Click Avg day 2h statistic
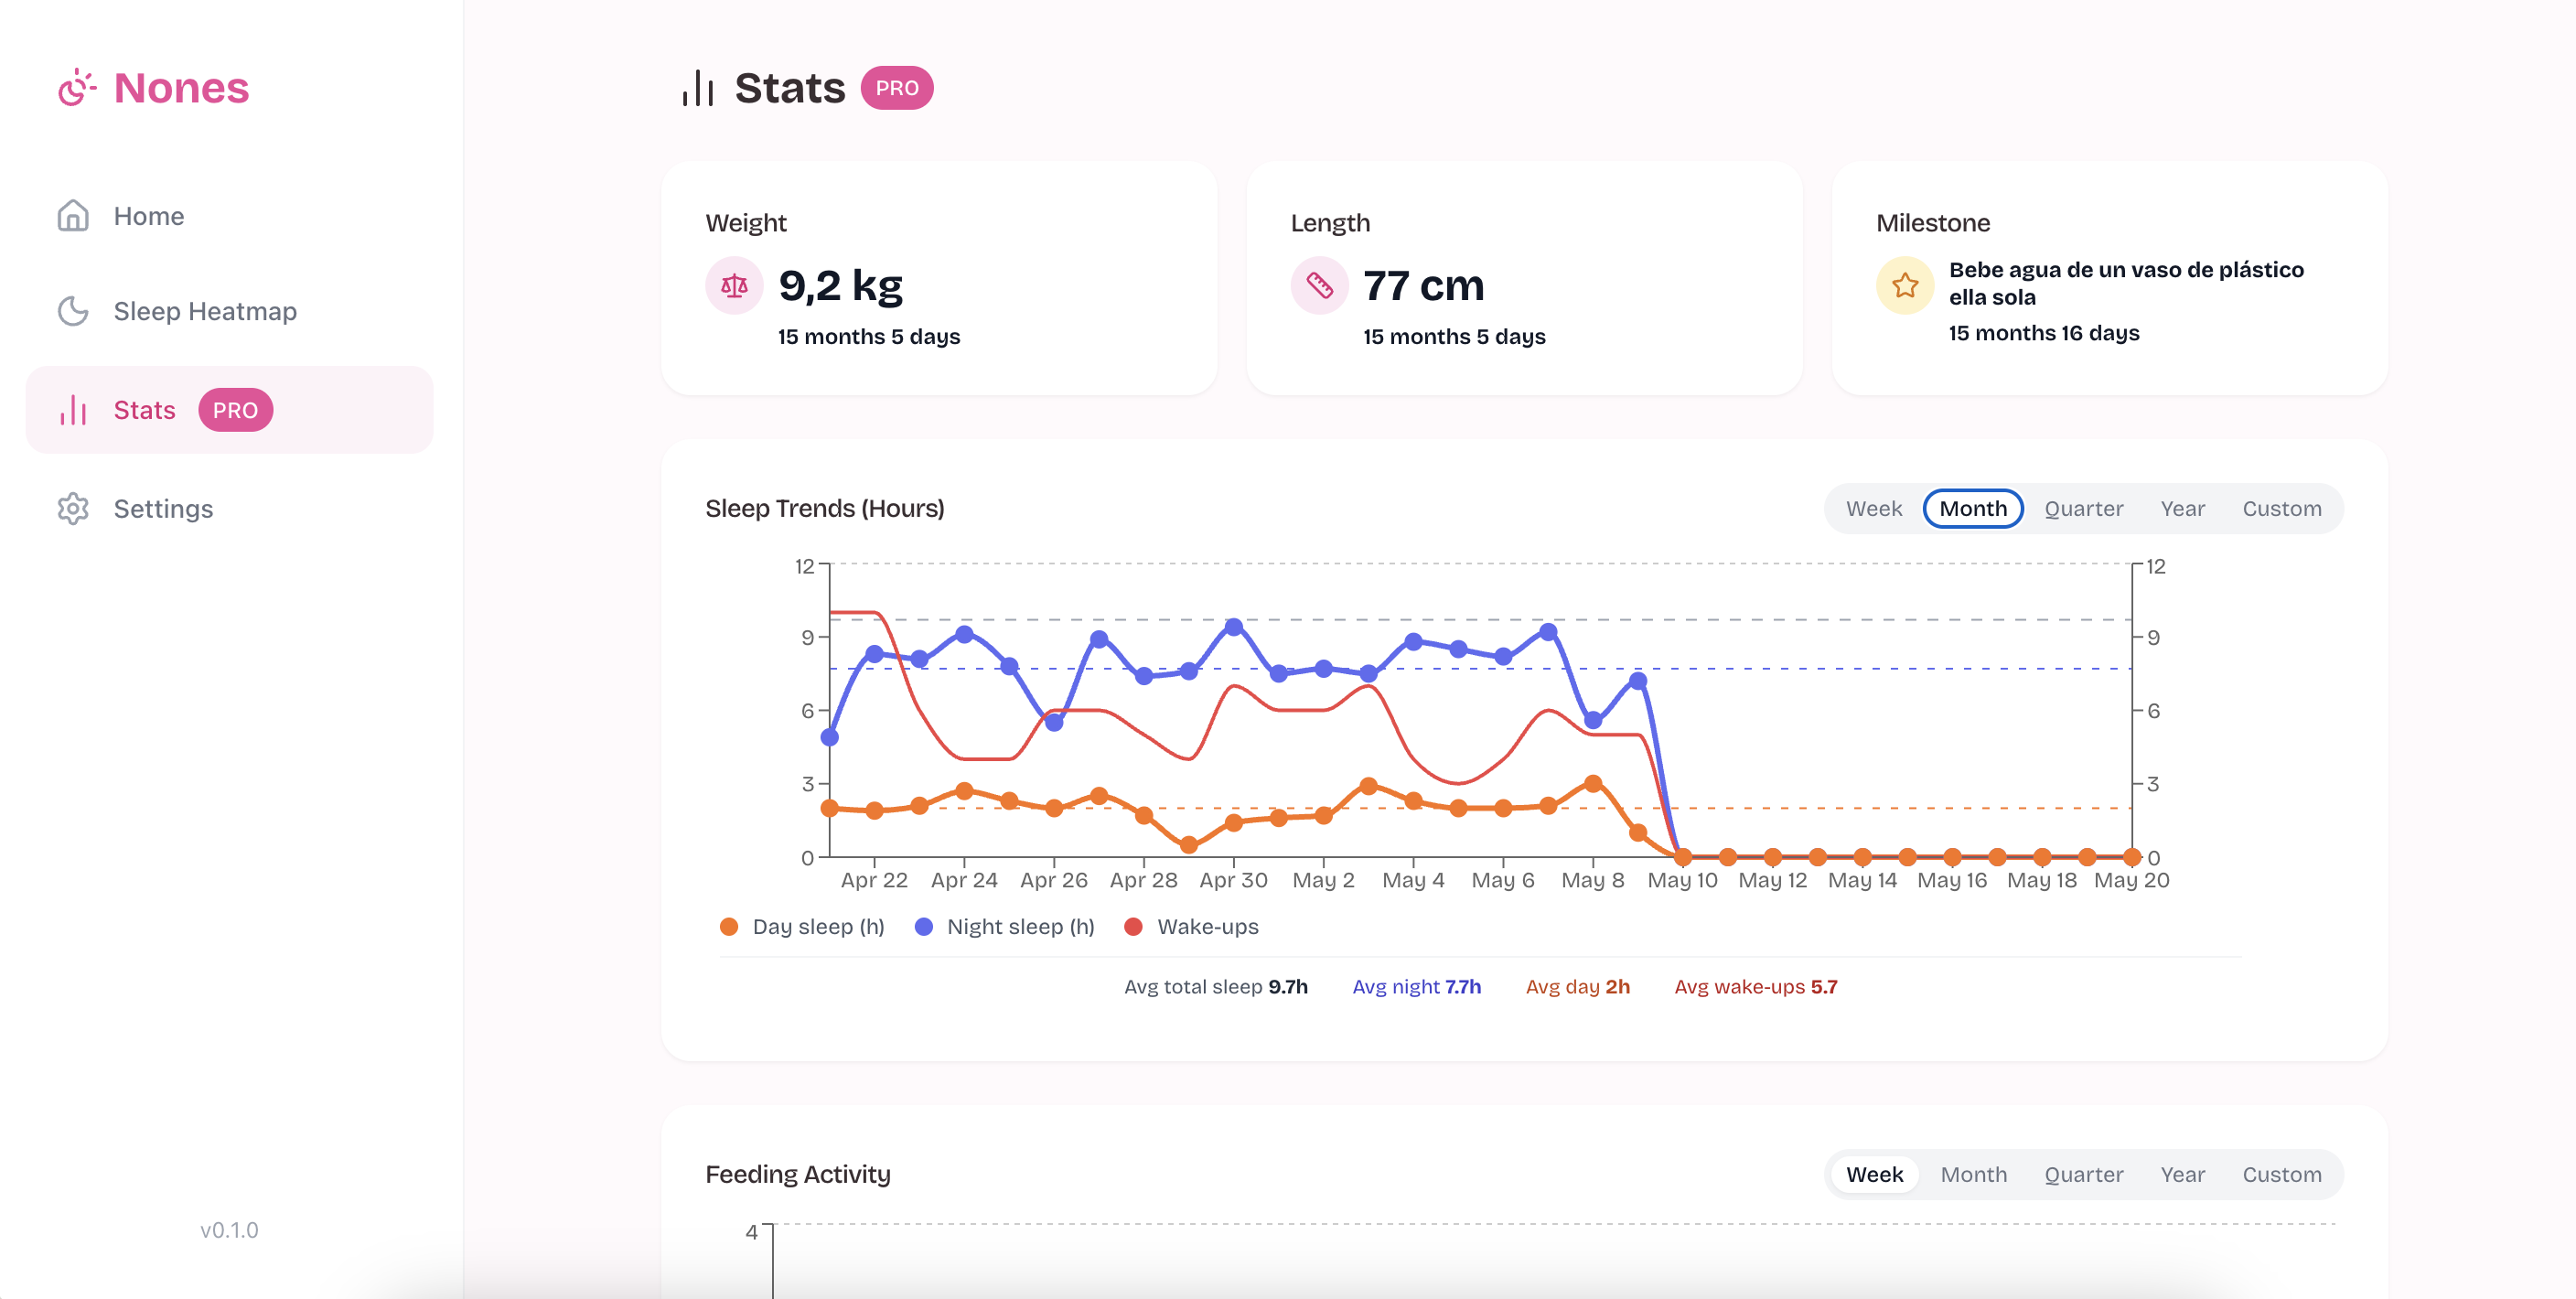 pos(1577,987)
